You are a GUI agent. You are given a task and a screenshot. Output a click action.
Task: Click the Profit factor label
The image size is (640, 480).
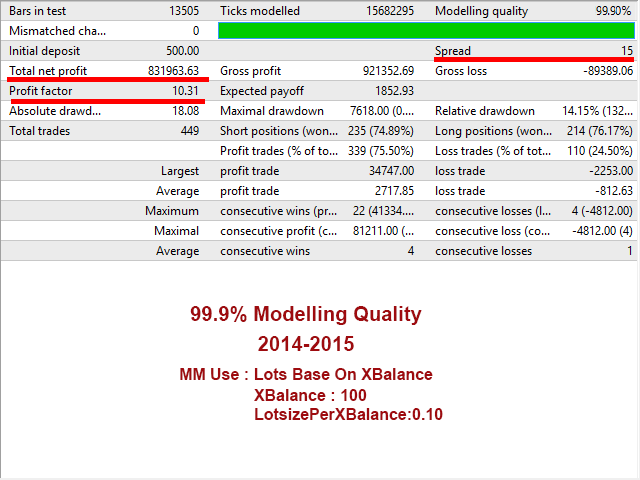[x=40, y=91]
